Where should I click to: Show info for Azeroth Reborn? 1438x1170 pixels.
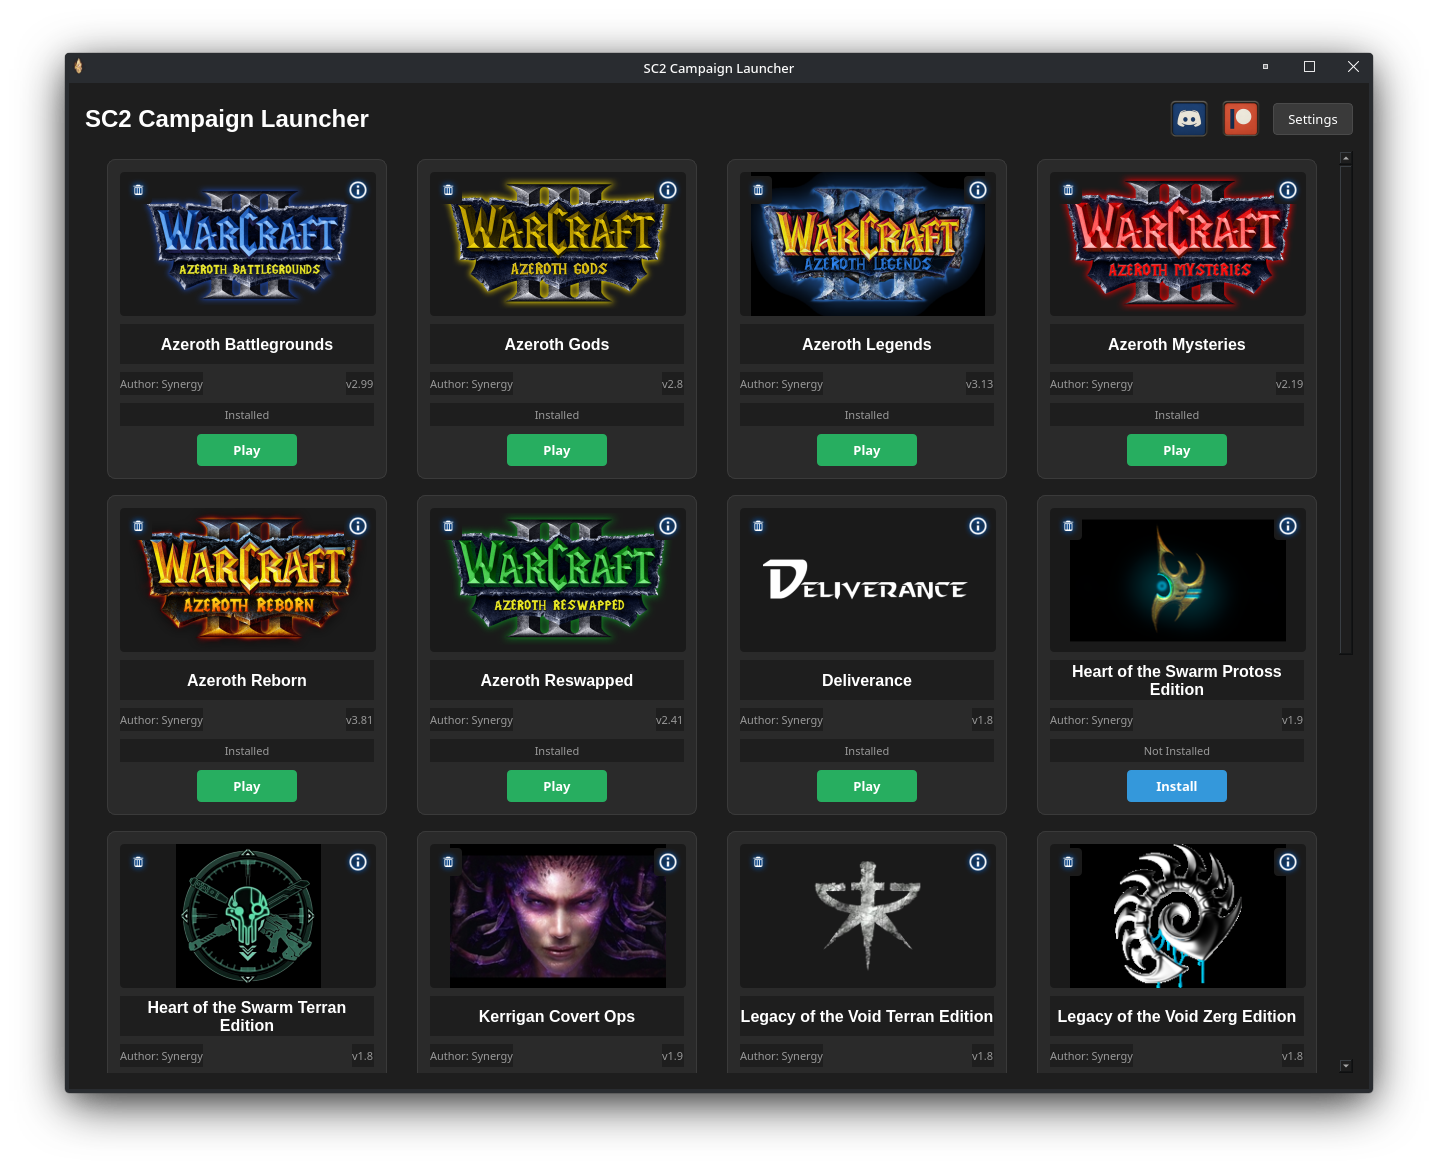pyautogui.click(x=358, y=526)
